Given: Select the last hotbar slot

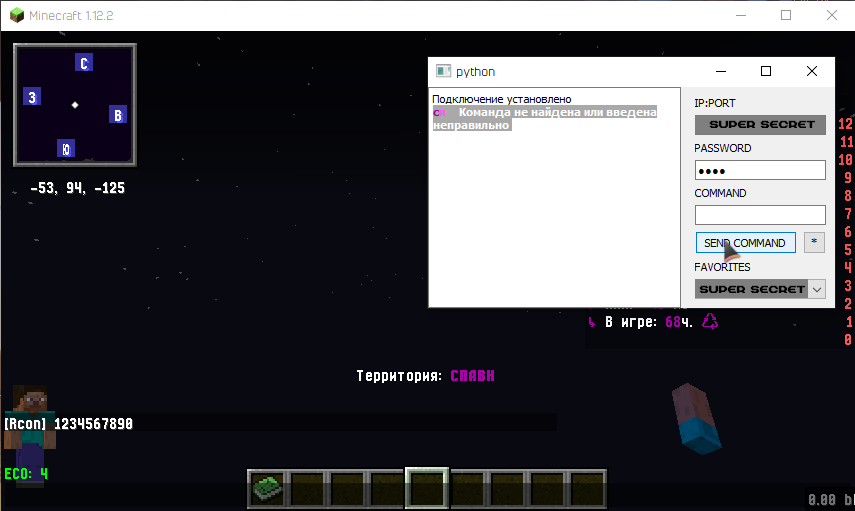Looking at the screenshot, I should tap(586, 488).
